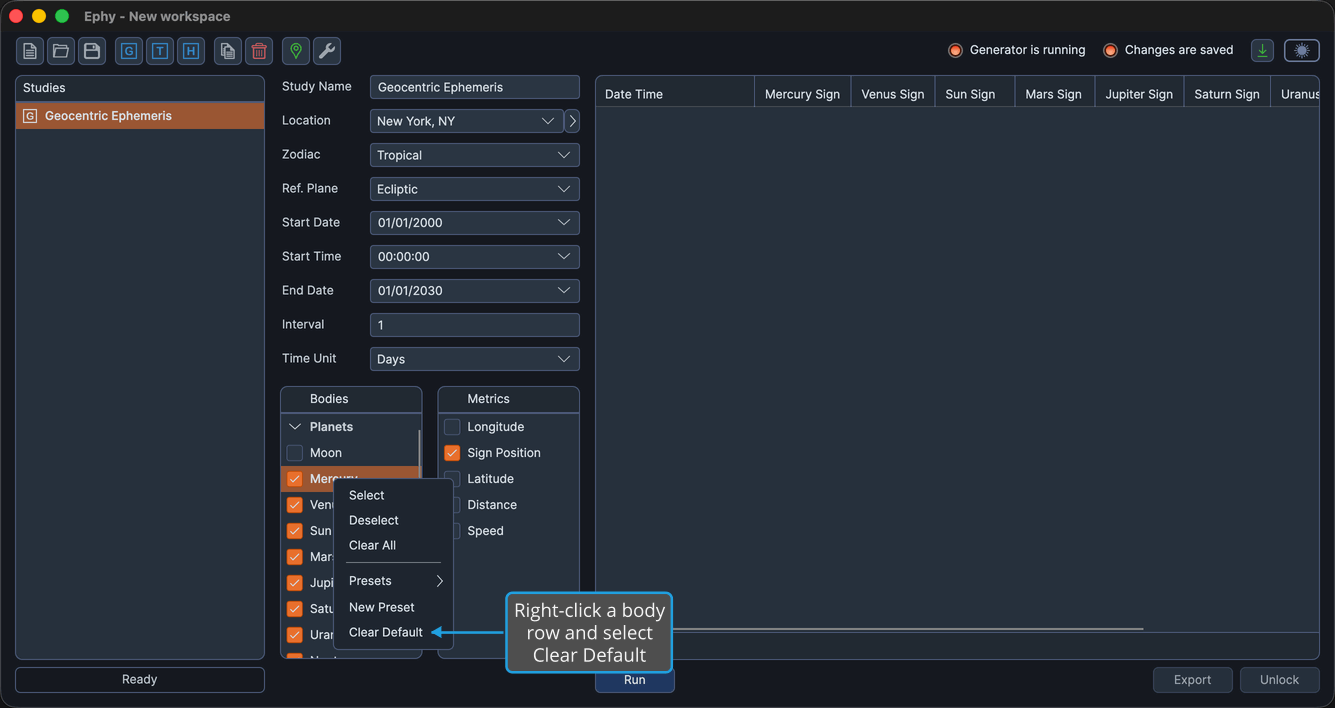
Task: Click the Run button
Action: 635,680
